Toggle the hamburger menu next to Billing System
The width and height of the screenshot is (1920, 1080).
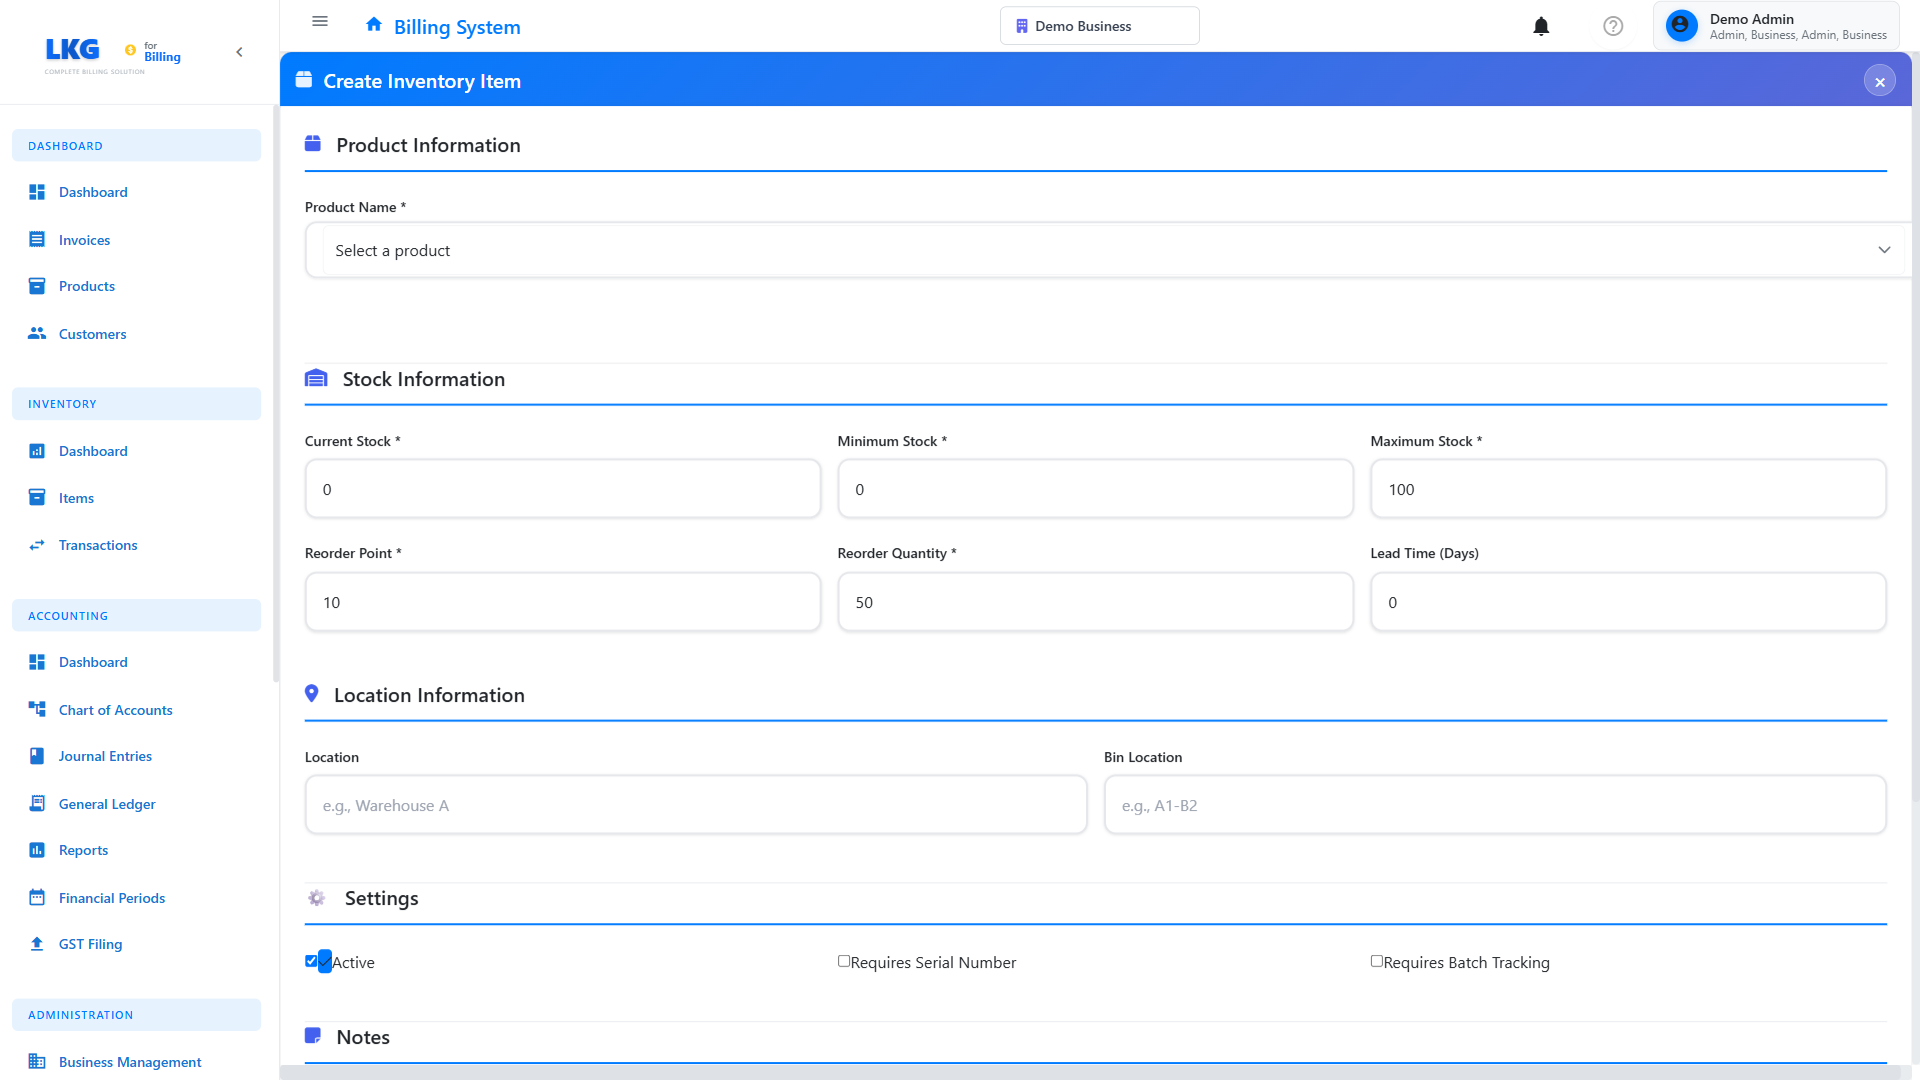coord(319,21)
